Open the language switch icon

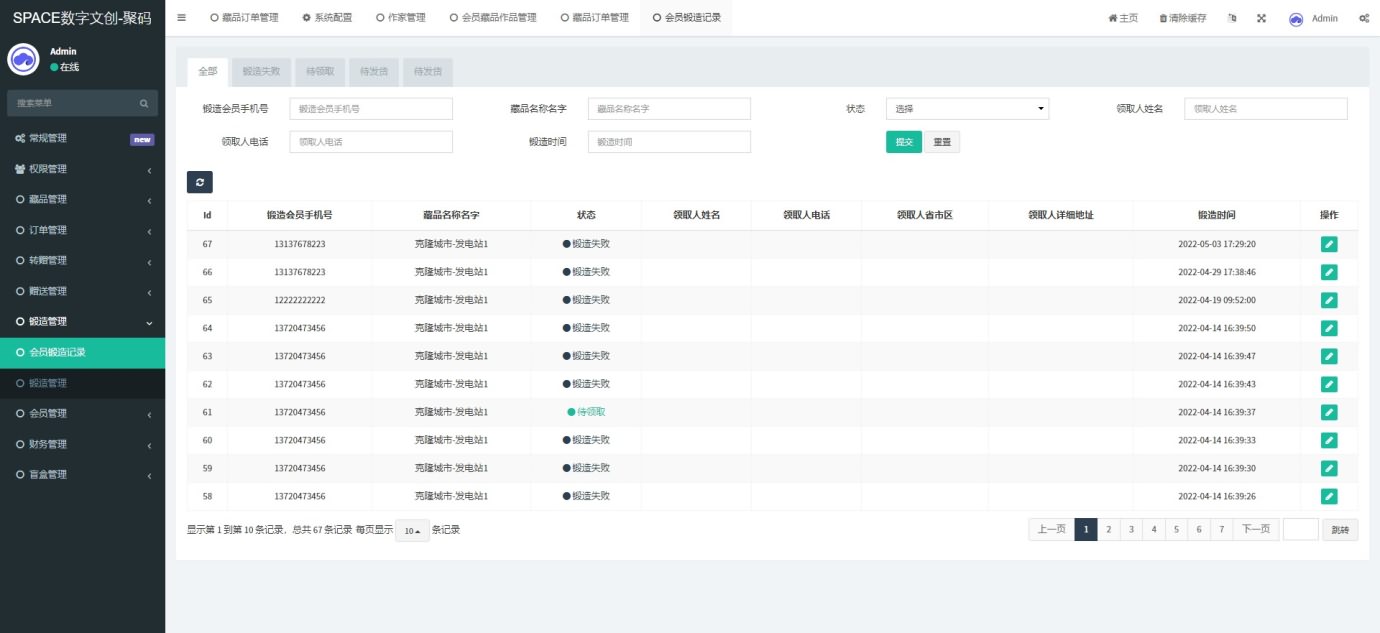pos(1232,18)
